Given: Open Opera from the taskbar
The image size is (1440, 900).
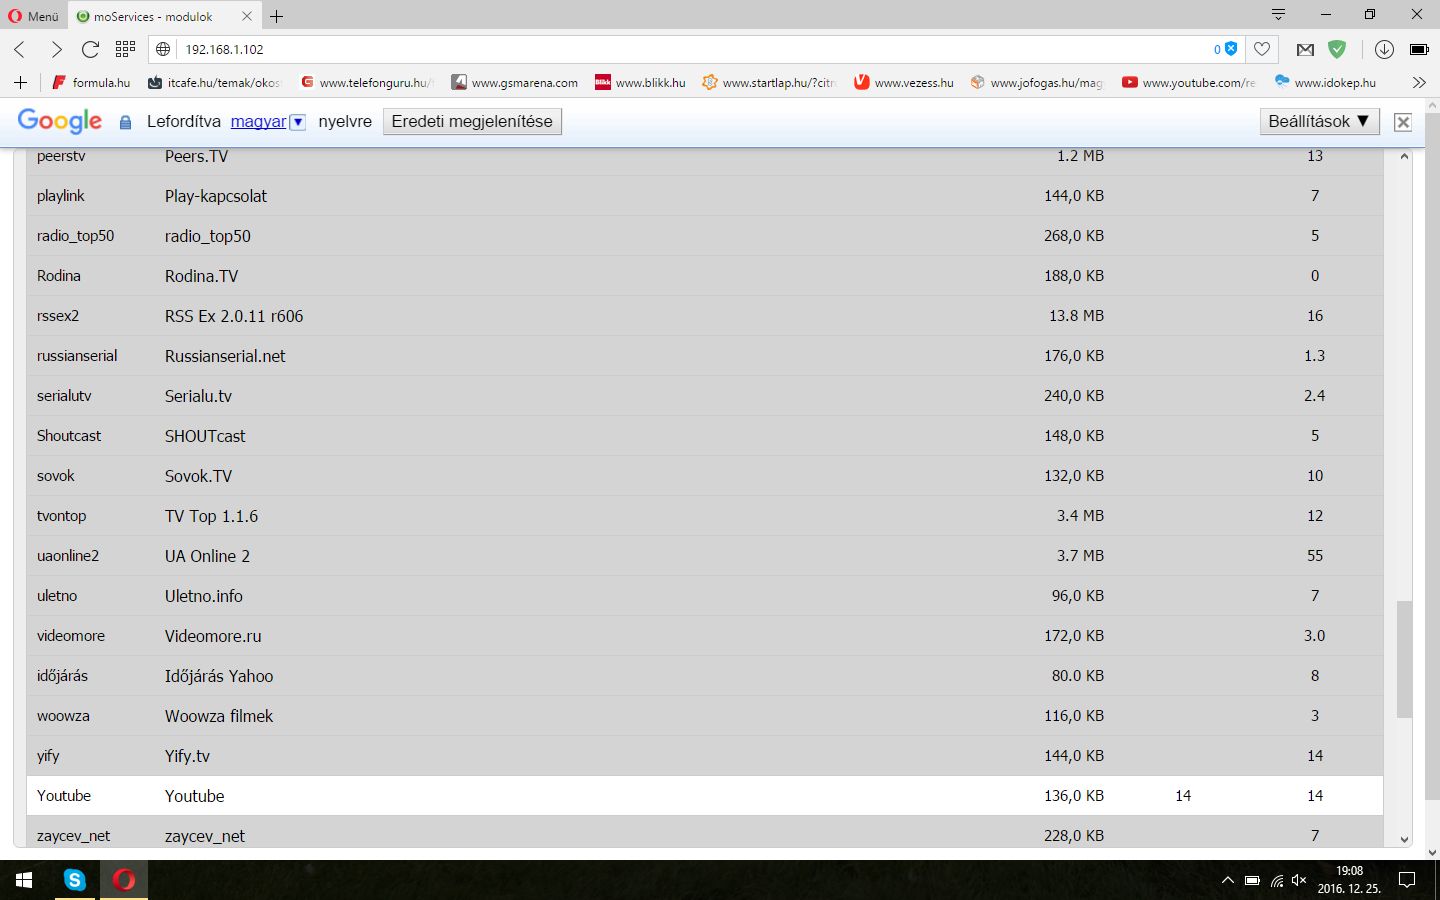Looking at the screenshot, I should click(124, 880).
